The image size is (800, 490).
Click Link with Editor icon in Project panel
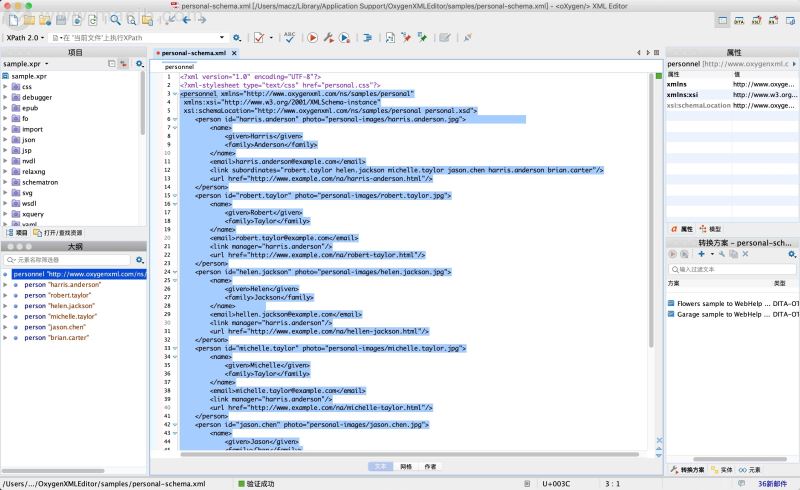coord(123,64)
